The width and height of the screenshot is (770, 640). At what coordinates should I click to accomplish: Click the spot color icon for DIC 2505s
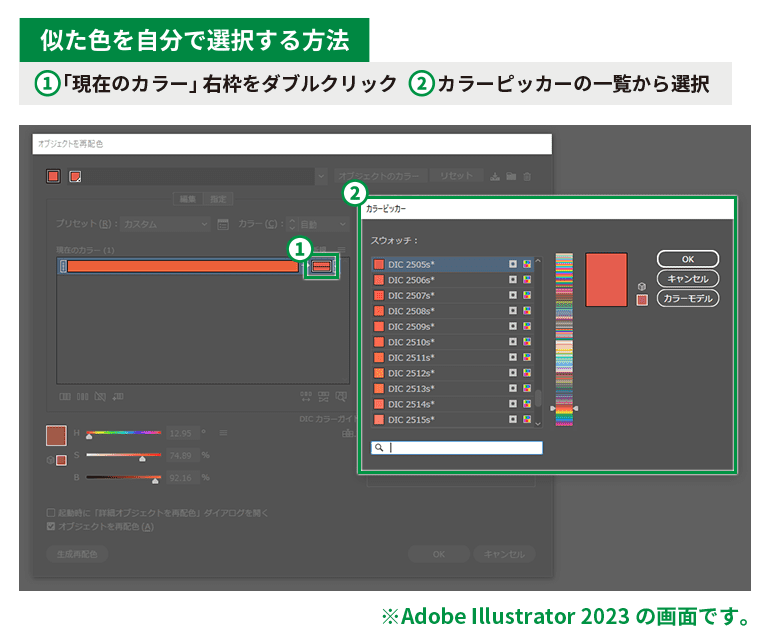(513, 265)
